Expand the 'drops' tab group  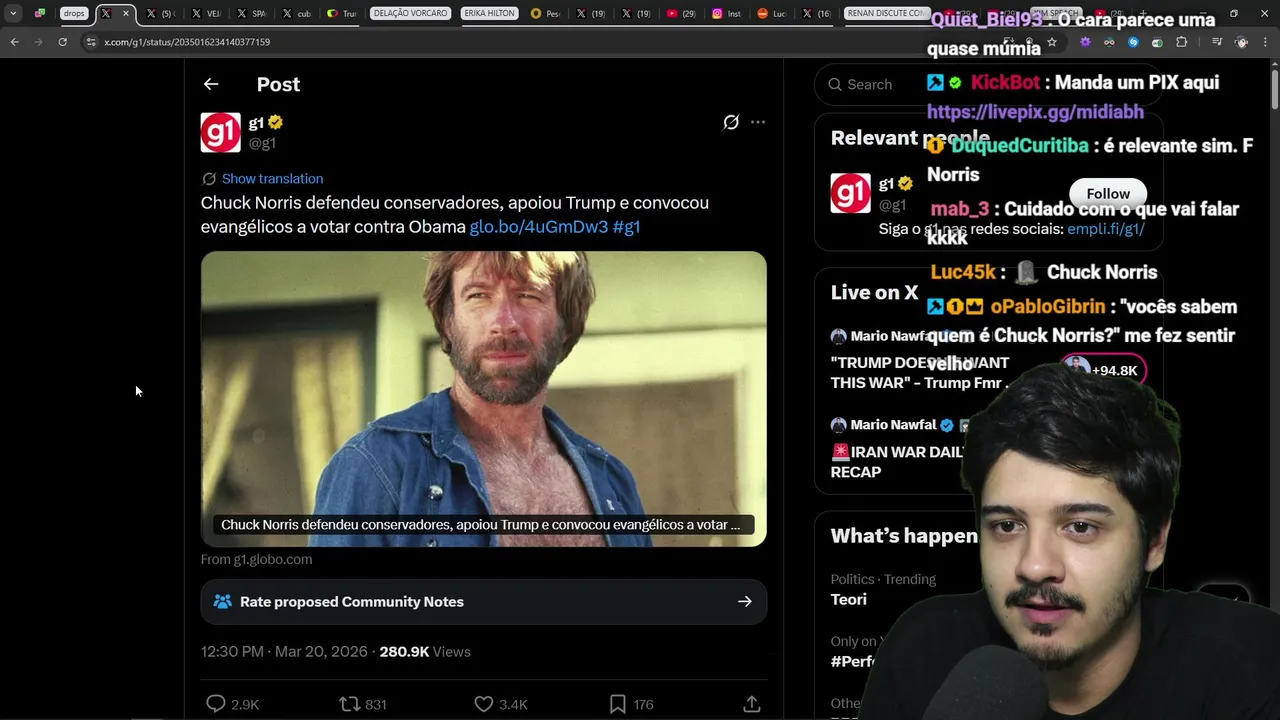click(74, 14)
